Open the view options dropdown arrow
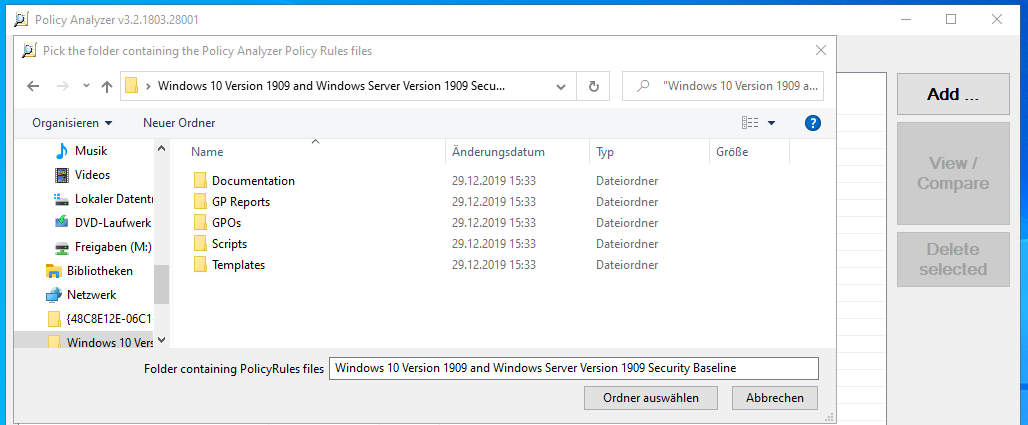This screenshot has height=425, width=1028. [x=772, y=123]
